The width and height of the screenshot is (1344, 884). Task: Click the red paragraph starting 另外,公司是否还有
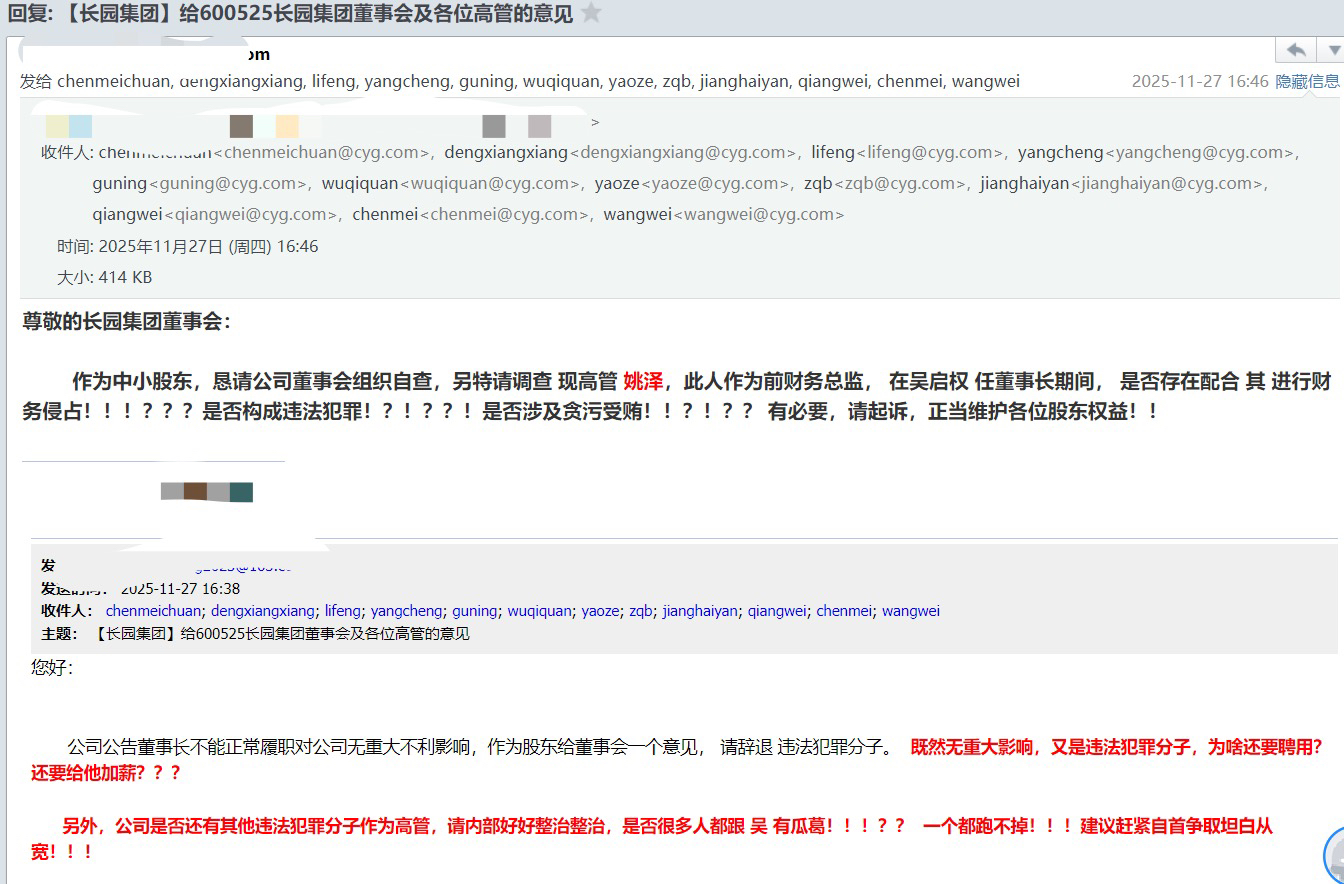652,839
